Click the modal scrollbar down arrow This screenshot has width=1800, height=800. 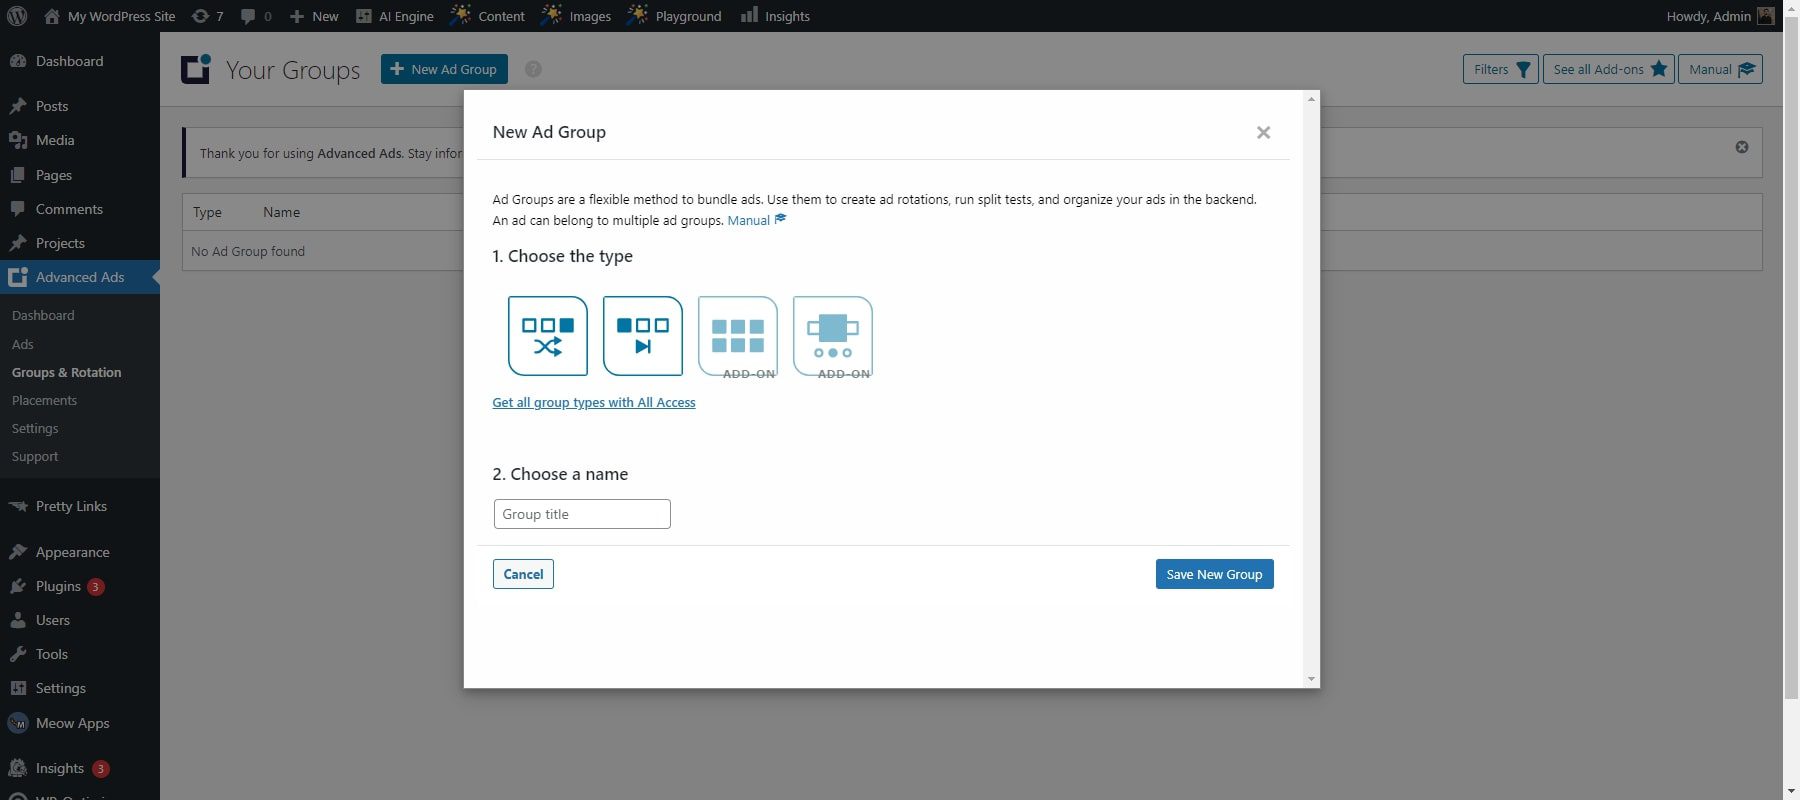pyautogui.click(x=1311, y=679)
